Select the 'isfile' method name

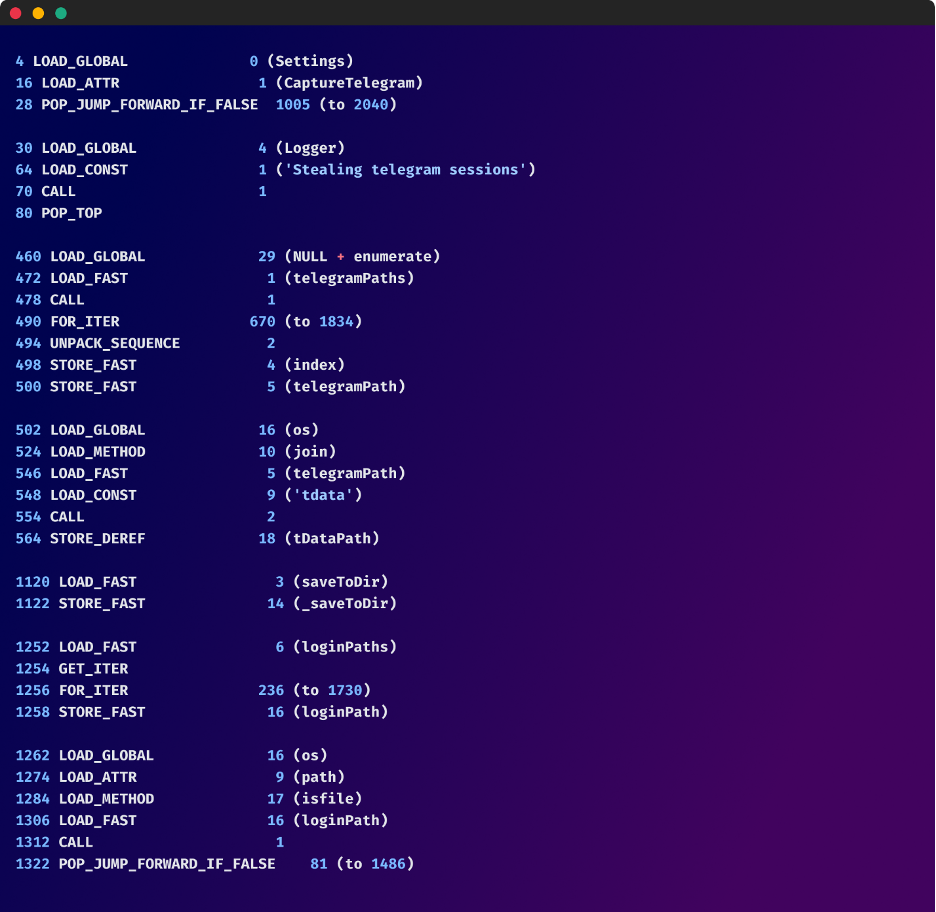click(x=327, y=799)
